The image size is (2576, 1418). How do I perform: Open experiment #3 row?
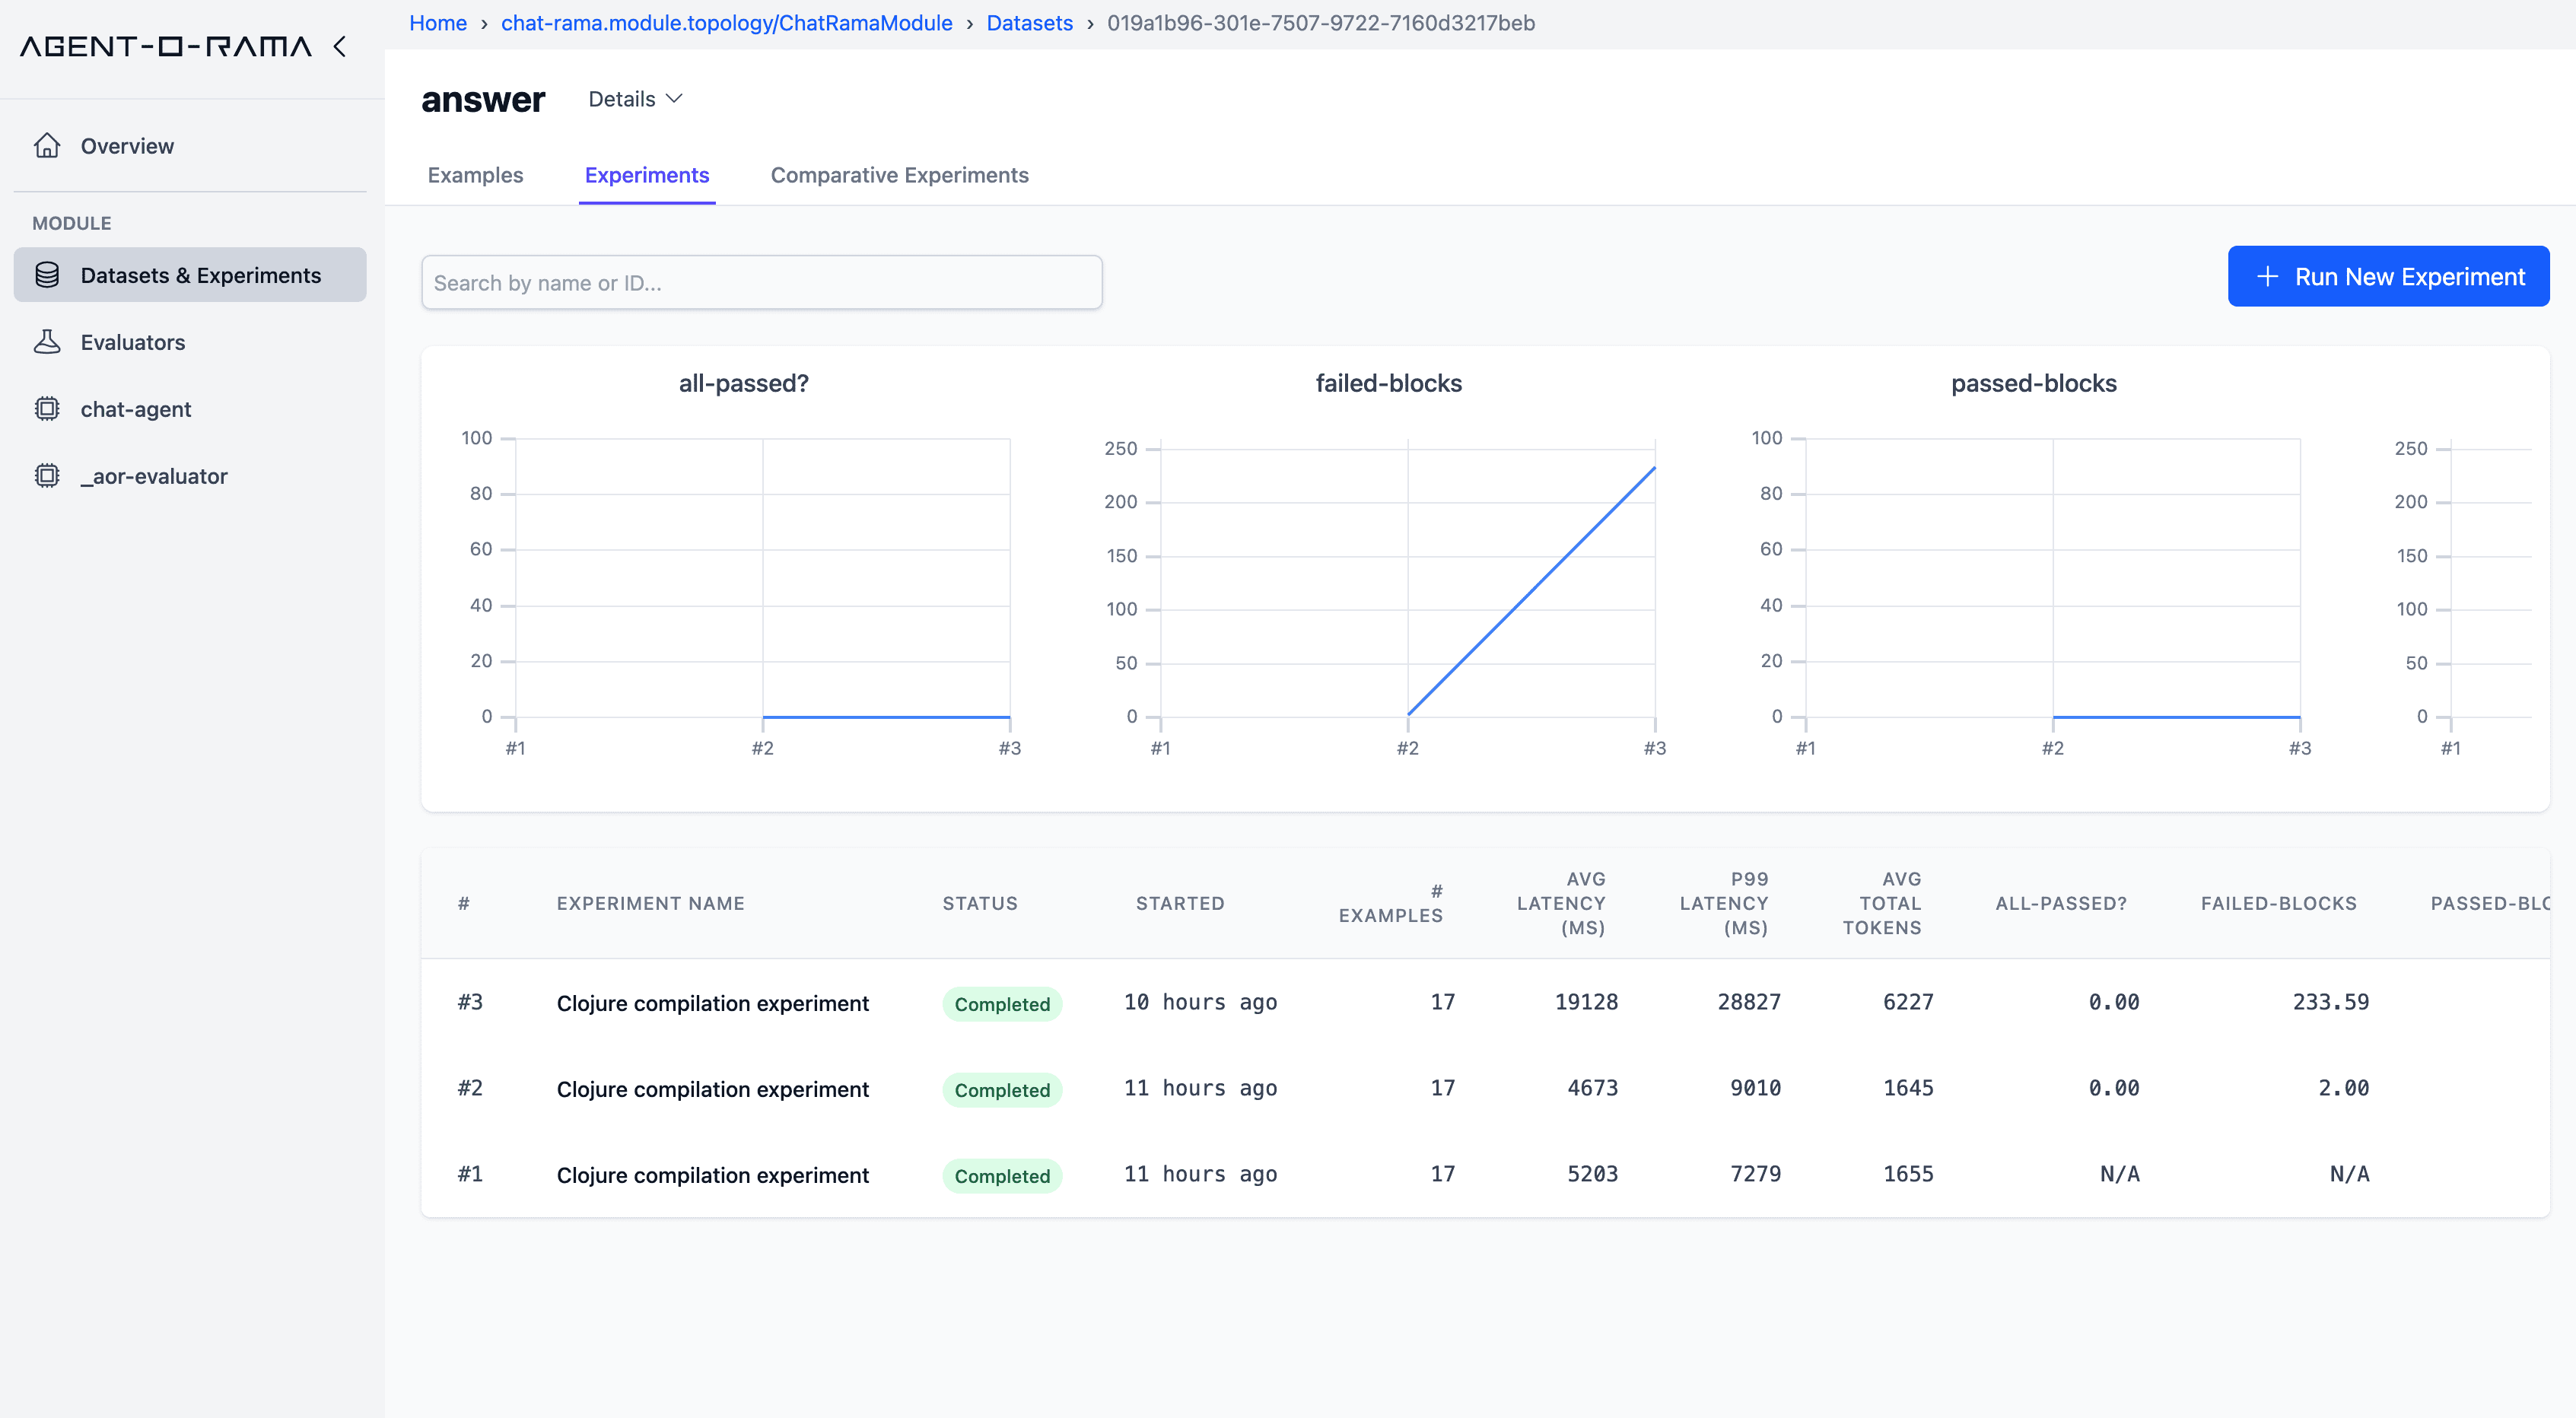pos(712,1003)
